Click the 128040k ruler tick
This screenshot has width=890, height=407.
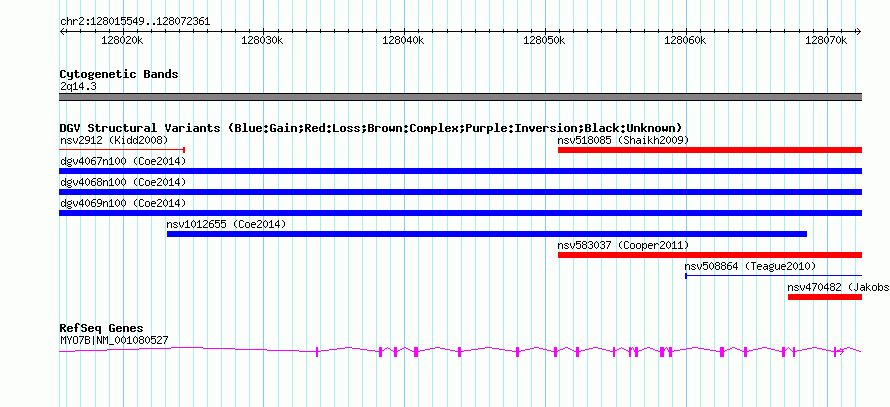point(405,40)
